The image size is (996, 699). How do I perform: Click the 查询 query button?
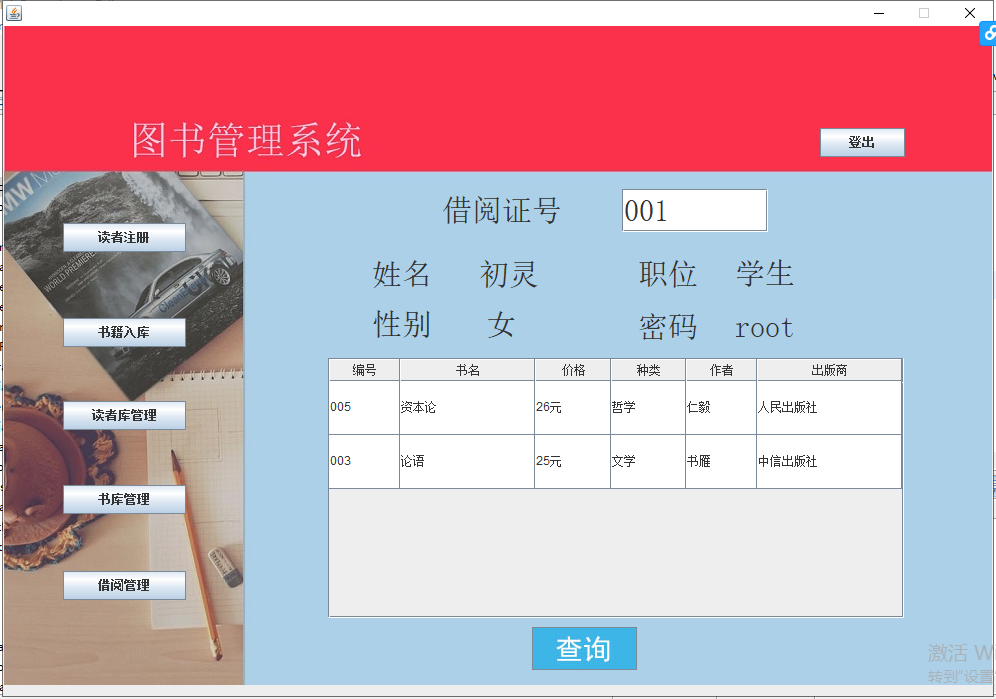click(584, 649)
